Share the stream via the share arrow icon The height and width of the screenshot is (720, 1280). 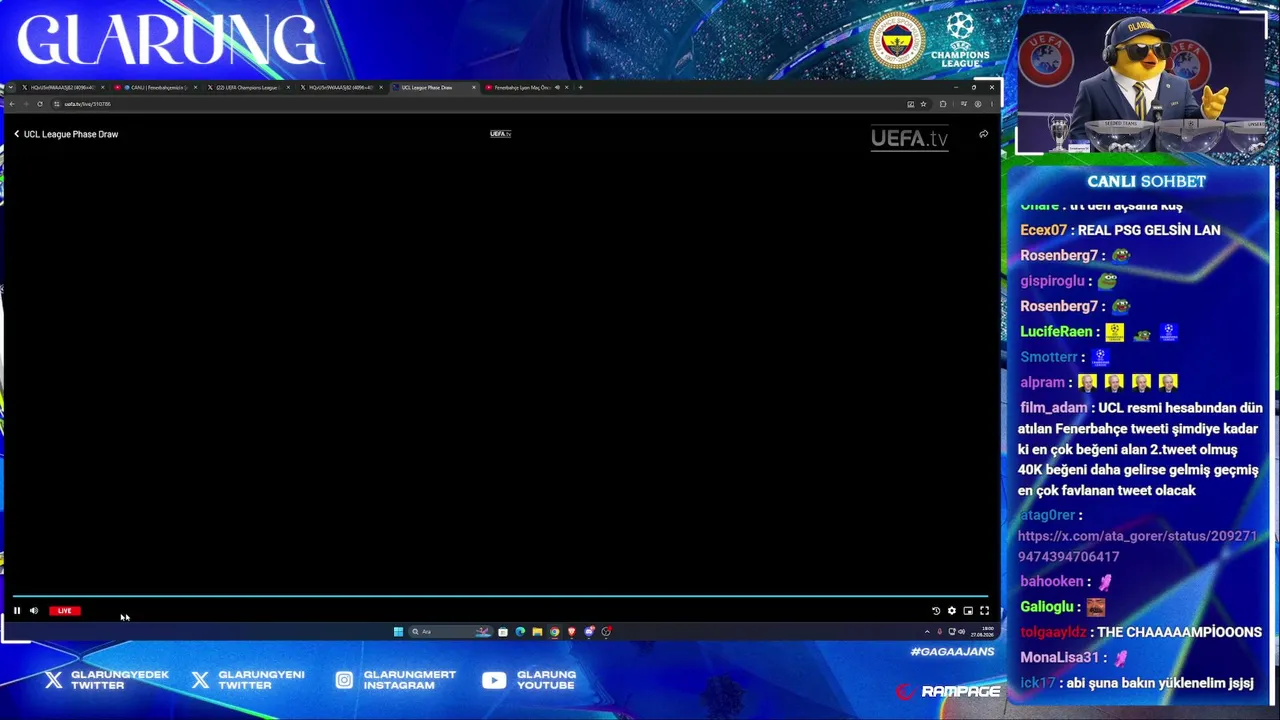pos(983,134)
